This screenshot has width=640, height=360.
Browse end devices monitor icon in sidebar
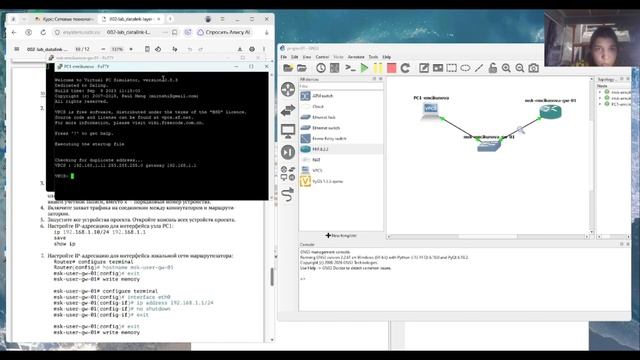pos(288,131)
